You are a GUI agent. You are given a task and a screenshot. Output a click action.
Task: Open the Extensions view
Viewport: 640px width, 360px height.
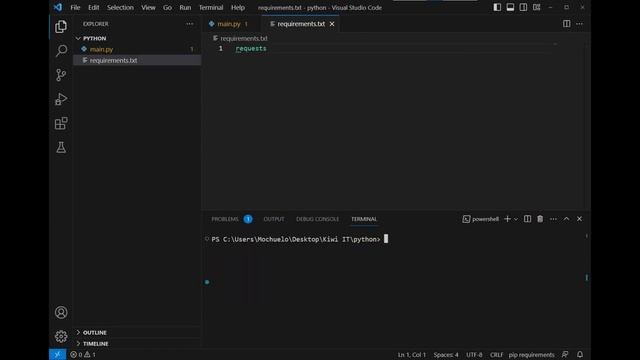[61, 123]
